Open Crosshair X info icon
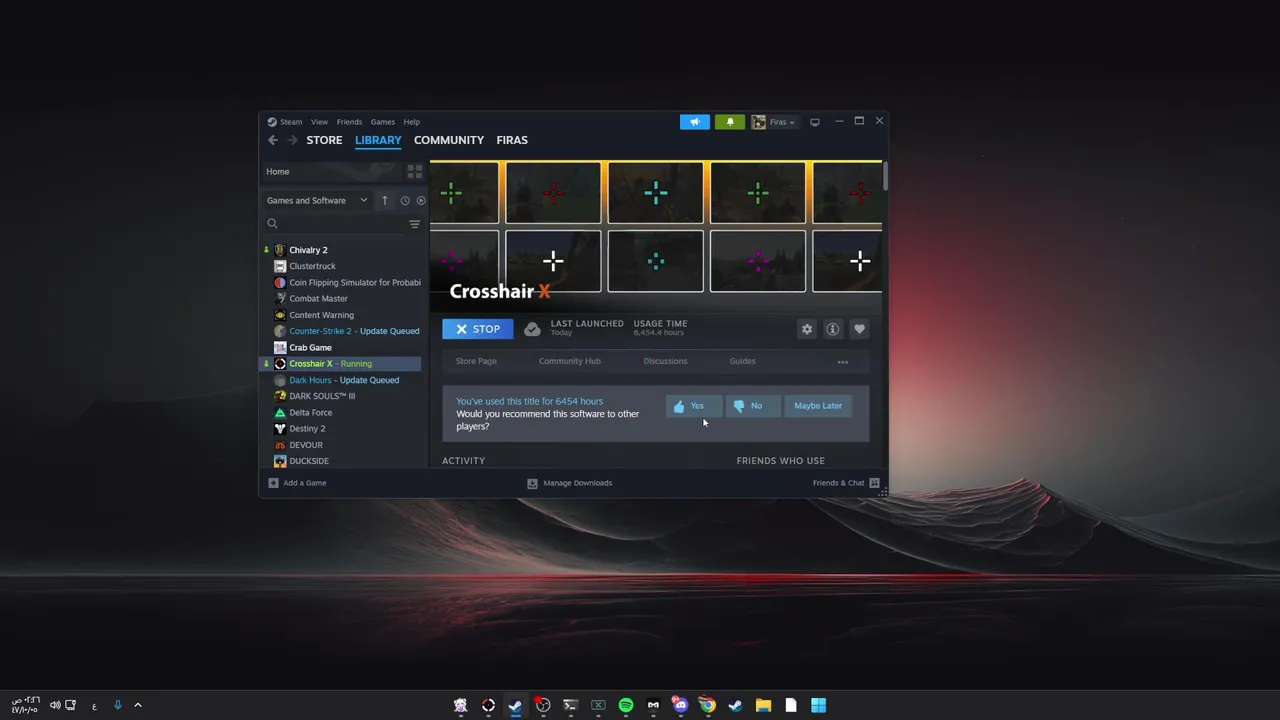 pyautogui.click(x=833, y=329)
